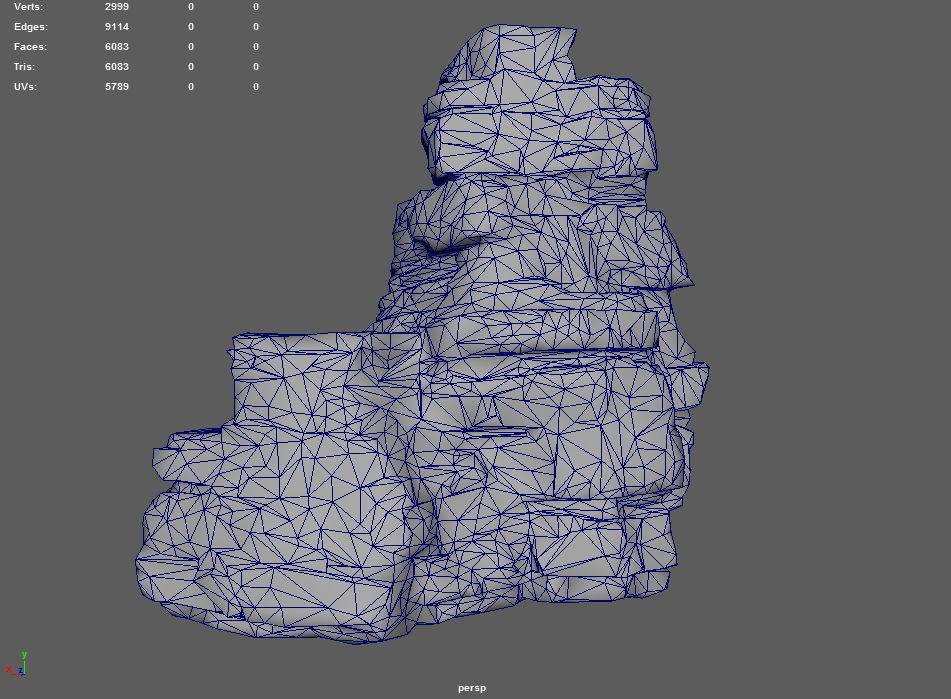Select the Tris row value 6083

point(116,67)
